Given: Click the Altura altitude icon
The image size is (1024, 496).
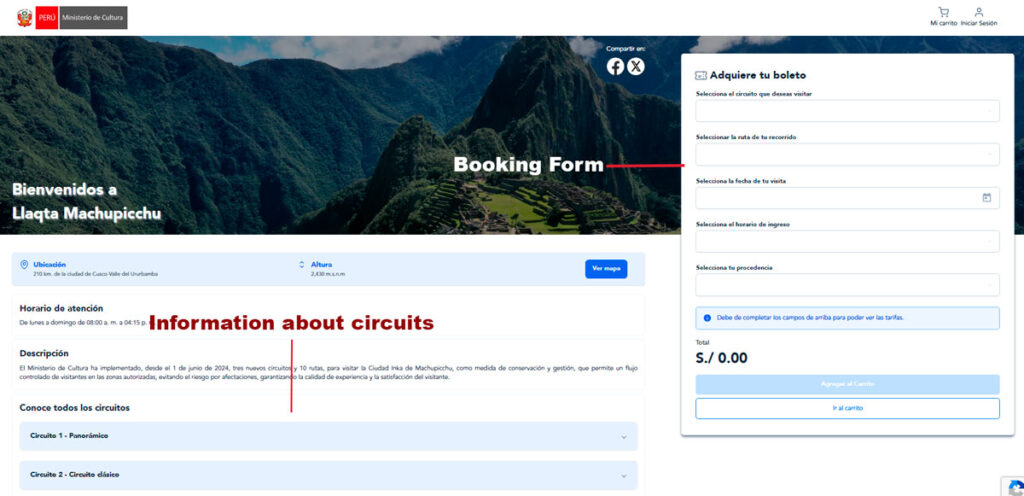Looking at the screenshot, I should 302,265.
